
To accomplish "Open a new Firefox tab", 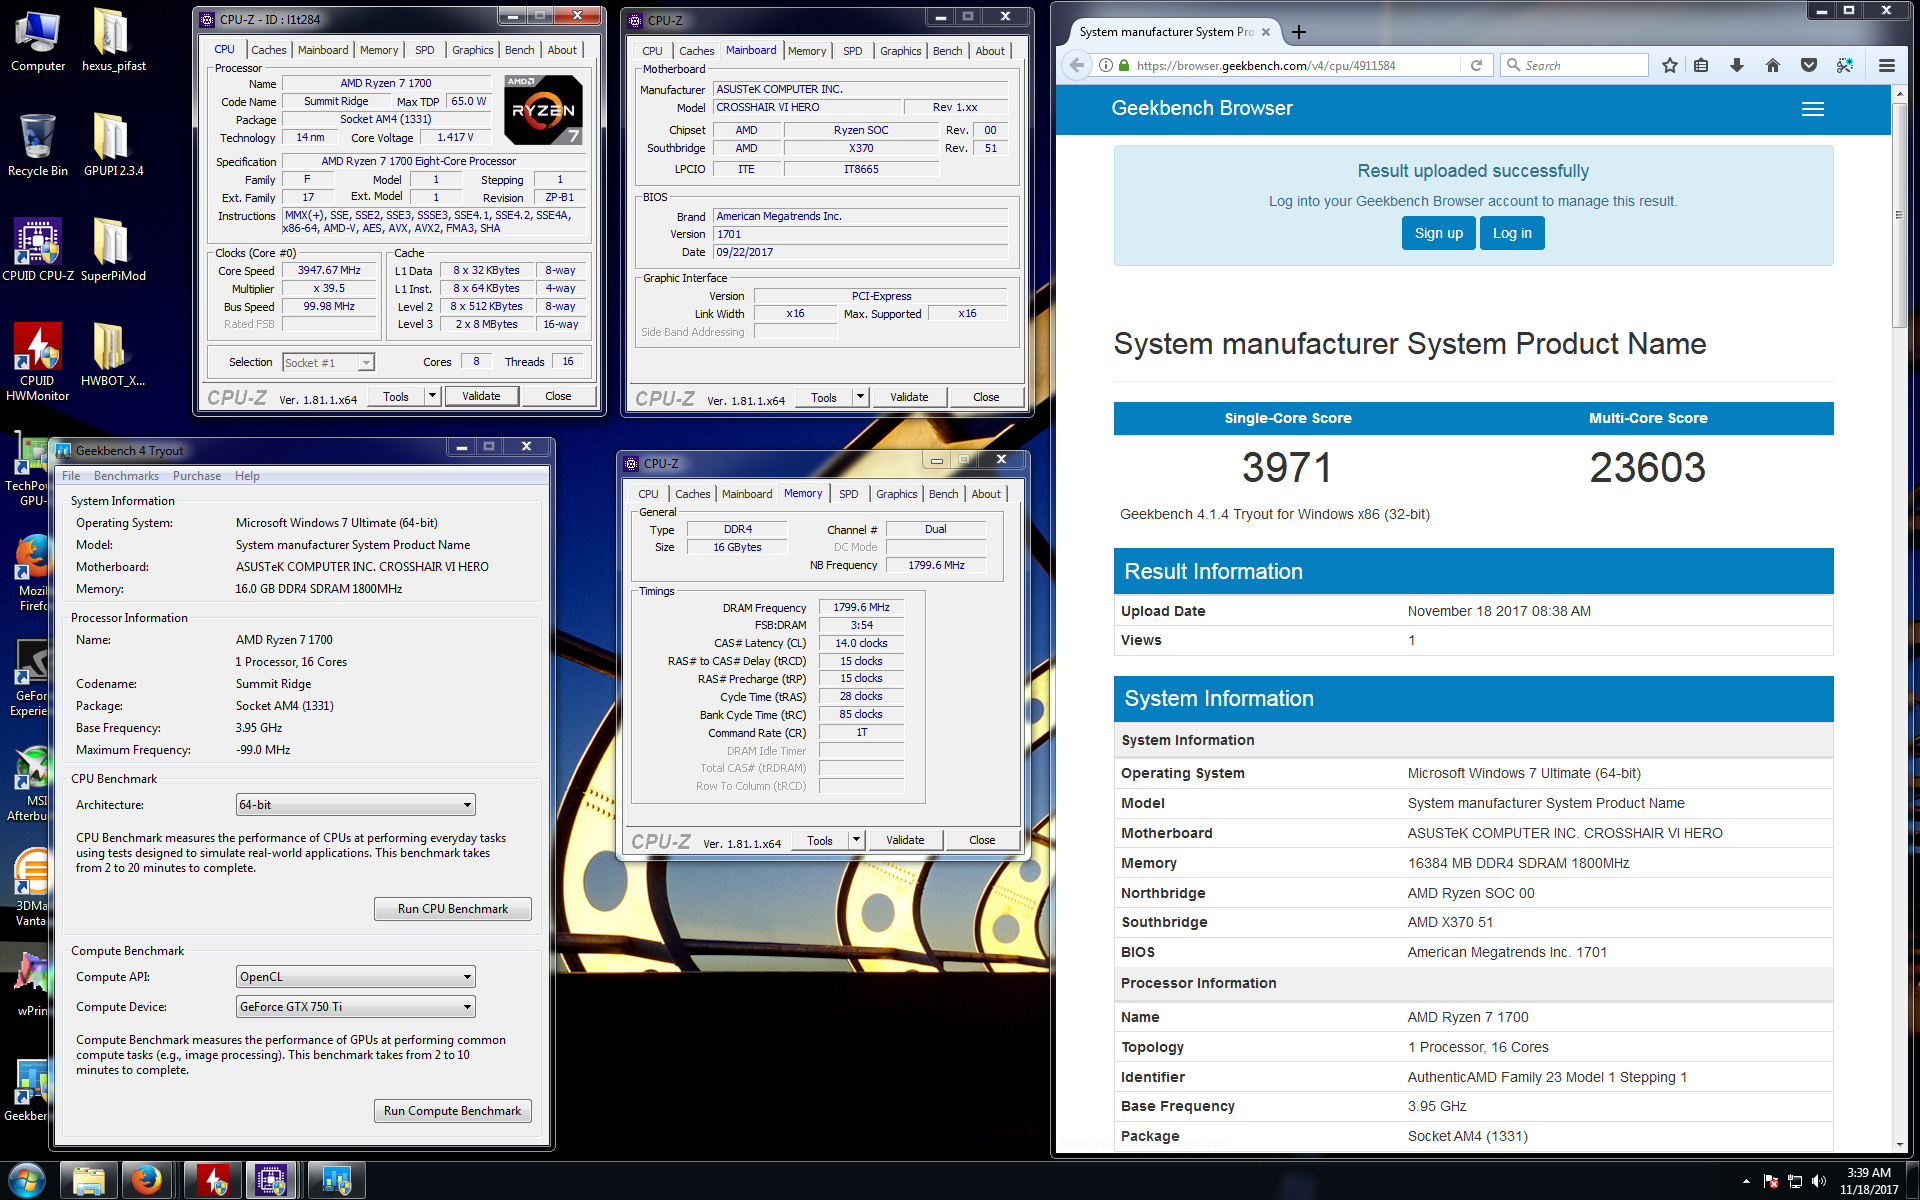I will tap(1299, 32).
